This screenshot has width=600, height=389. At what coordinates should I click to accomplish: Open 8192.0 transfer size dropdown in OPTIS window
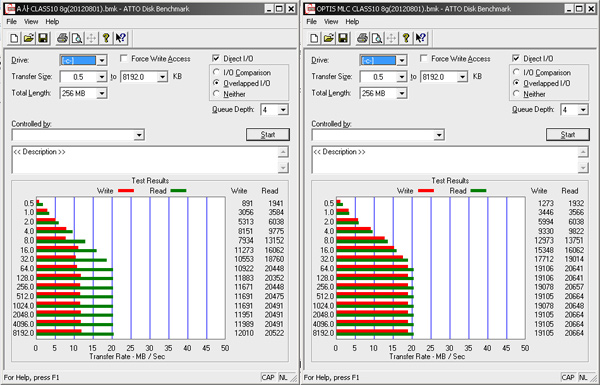pos(463,77)
